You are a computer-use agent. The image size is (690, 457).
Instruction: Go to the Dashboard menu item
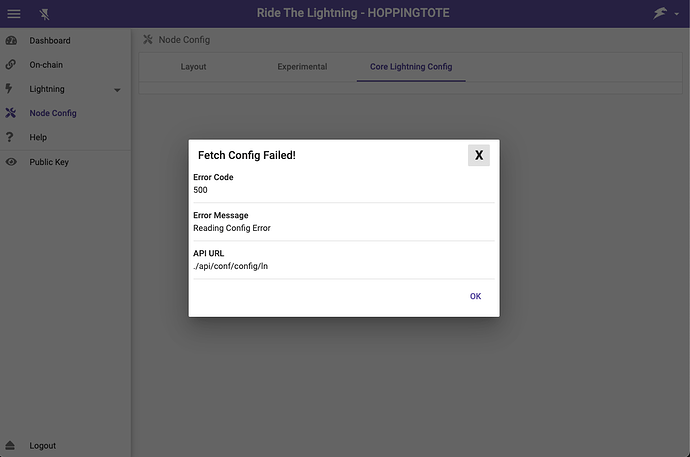tap(50, 41)
